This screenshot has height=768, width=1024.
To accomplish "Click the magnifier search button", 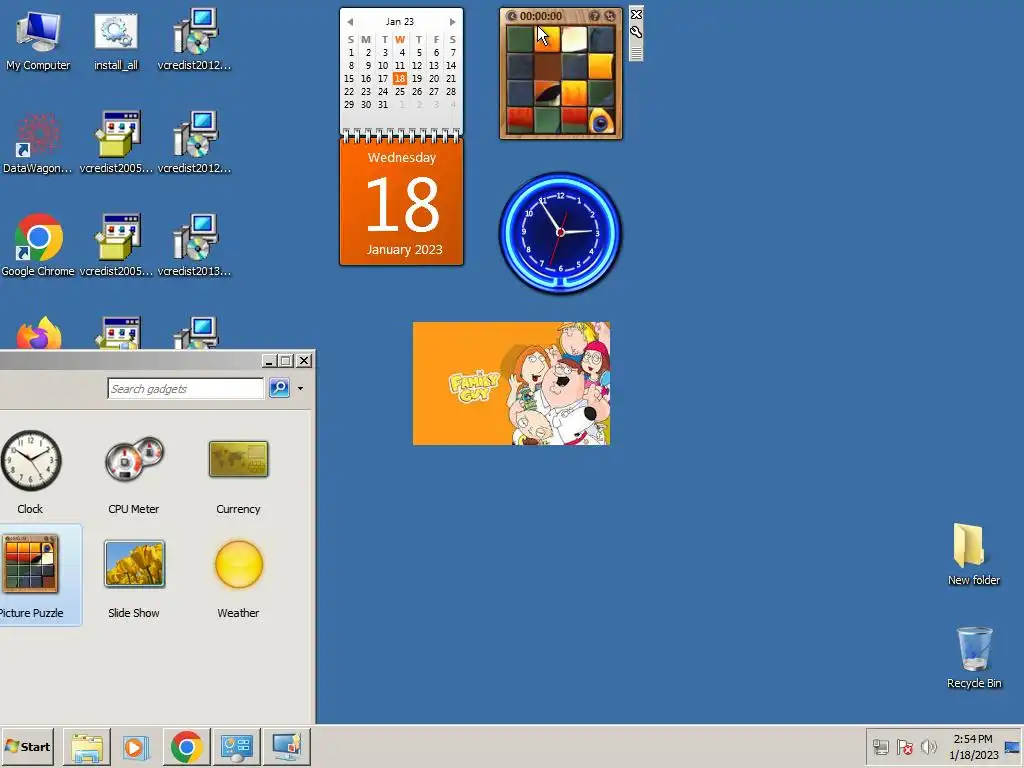I will [x=280, y=388].
